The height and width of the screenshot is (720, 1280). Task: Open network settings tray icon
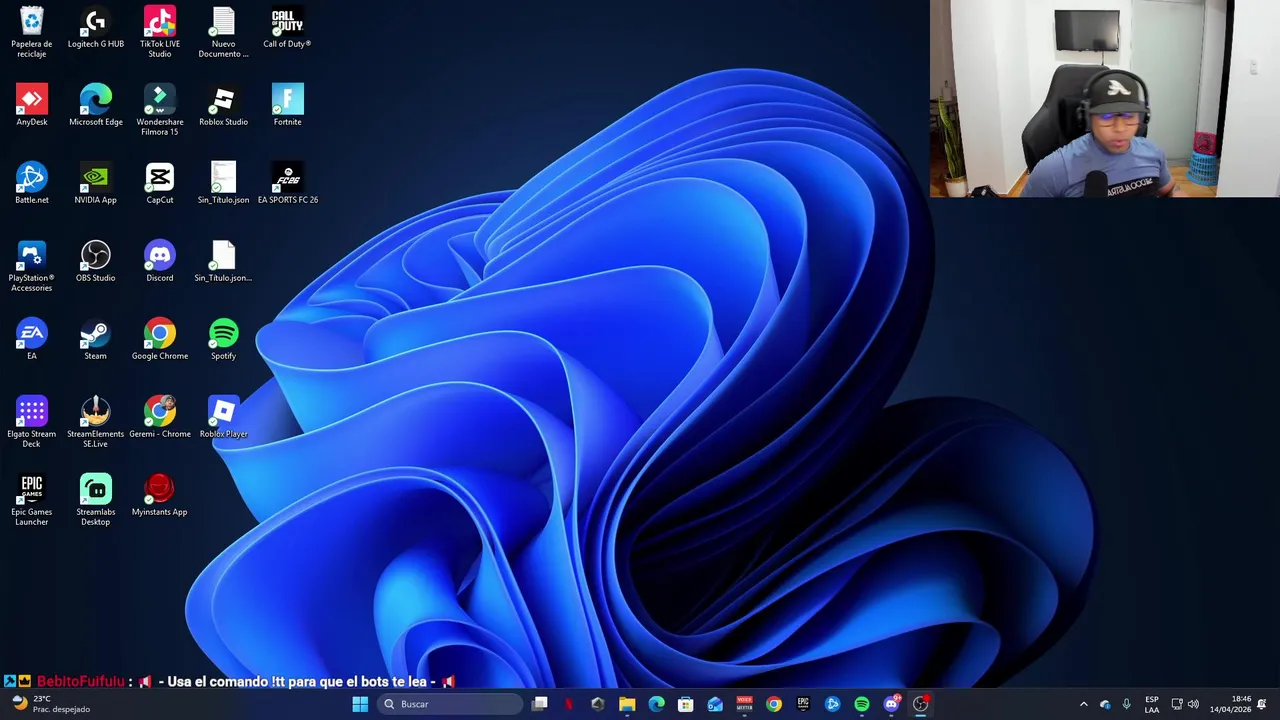click(x=1177, y=704)
